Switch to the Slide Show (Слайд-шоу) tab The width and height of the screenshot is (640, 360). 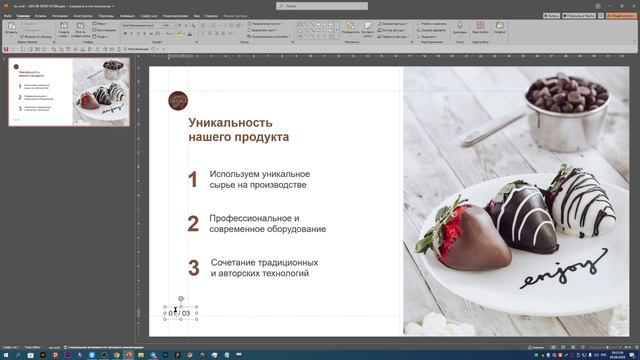point(149,16)
